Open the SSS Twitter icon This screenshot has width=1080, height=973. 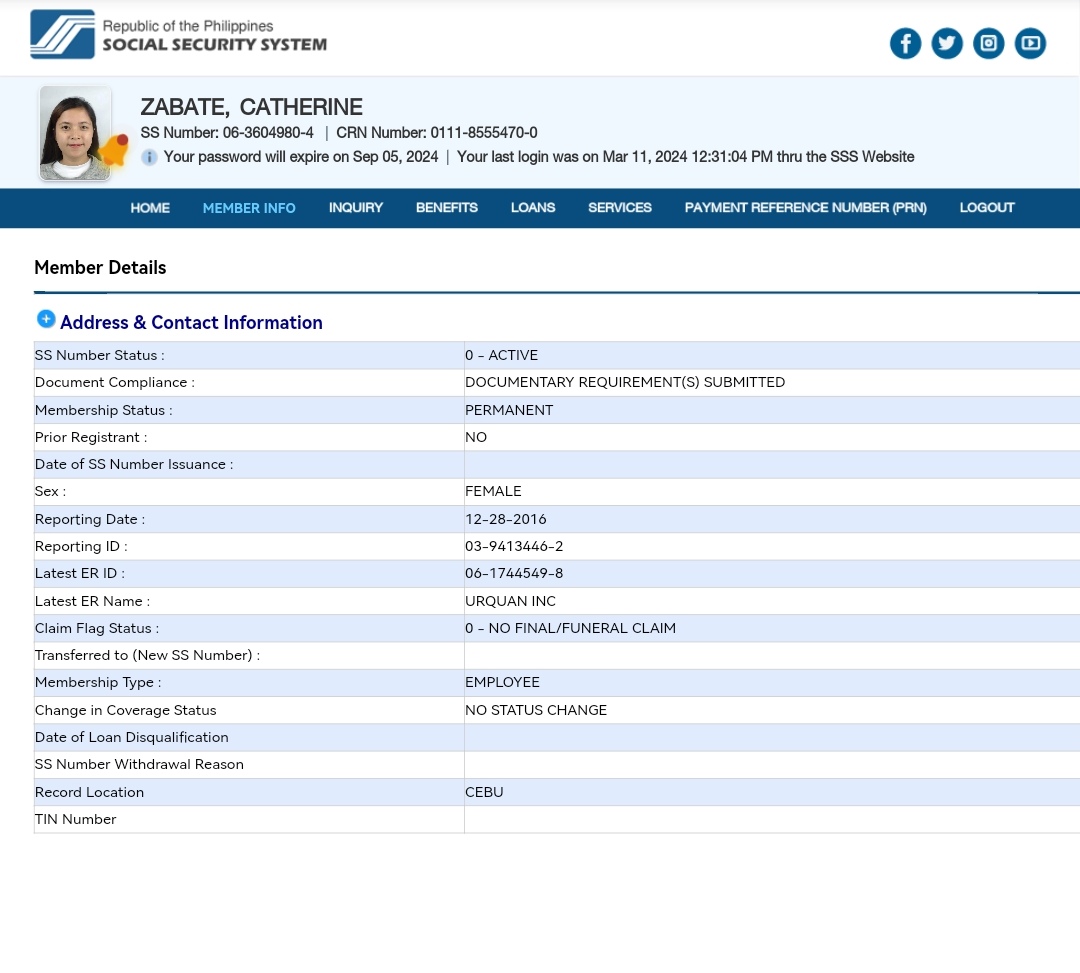(x=947, y=43)
